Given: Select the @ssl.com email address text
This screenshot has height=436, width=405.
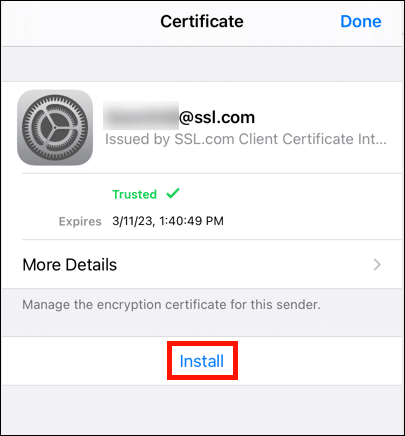Looking at the screenshot, I should pyautogui.click(x=217, y=117).
